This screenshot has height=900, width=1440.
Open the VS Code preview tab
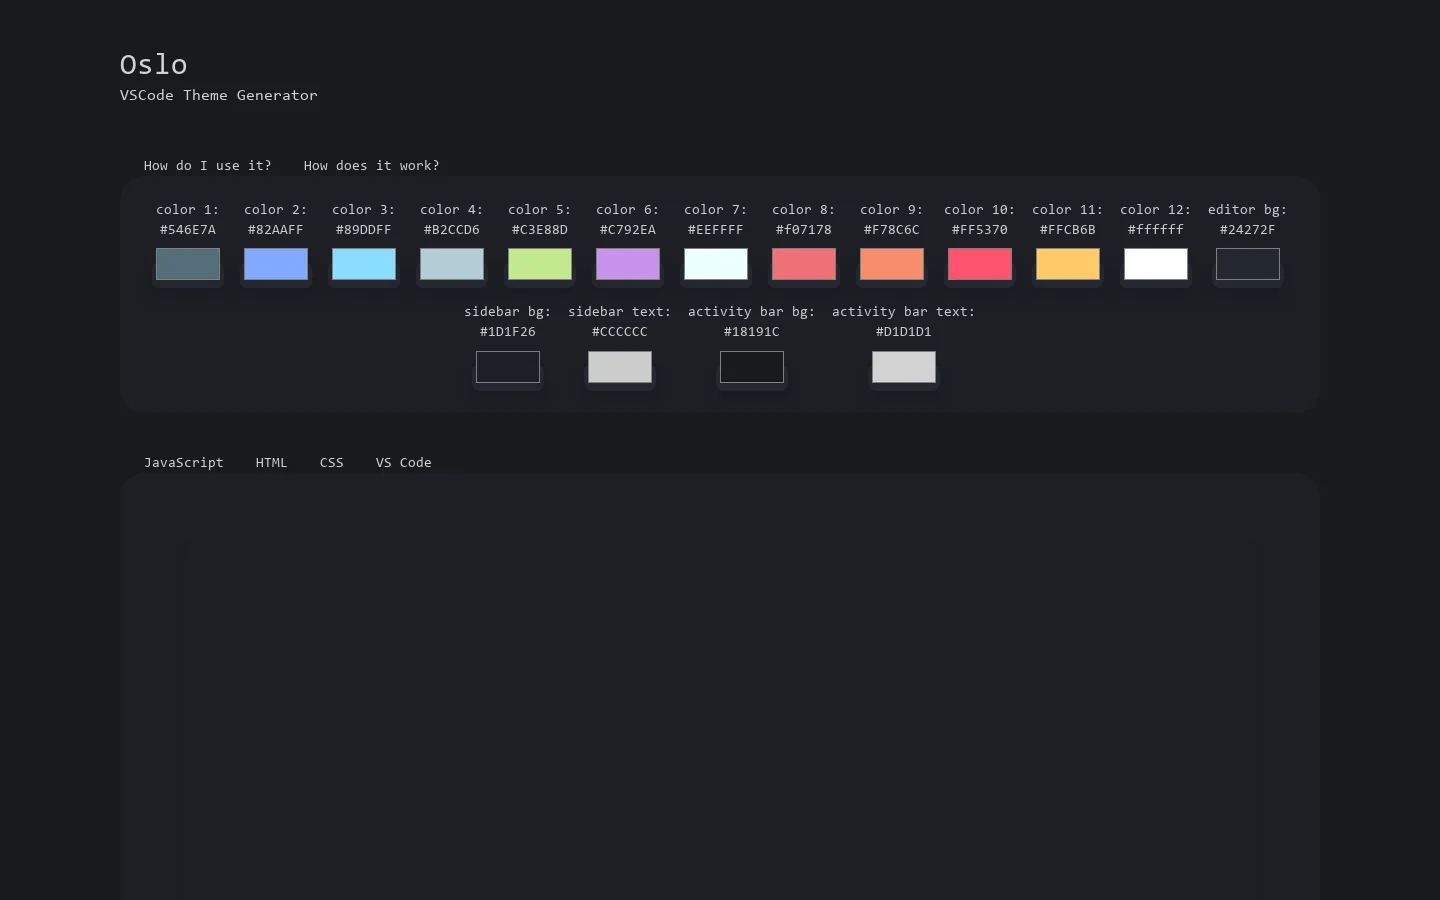tap(404, 462)
